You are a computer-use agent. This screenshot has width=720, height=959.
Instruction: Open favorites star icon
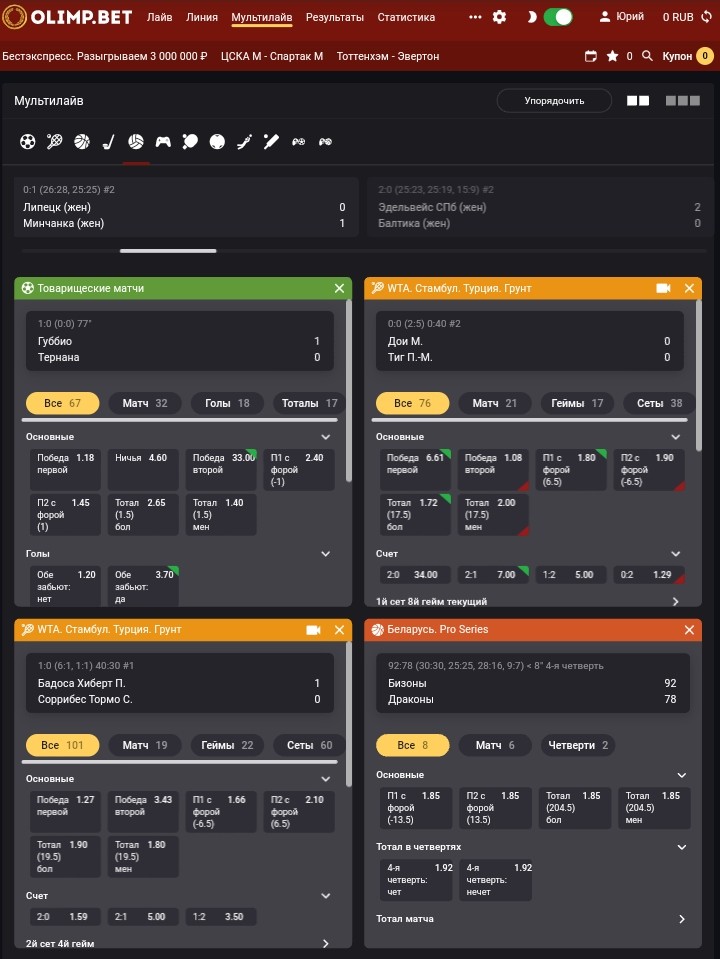(x=613, y=56)
